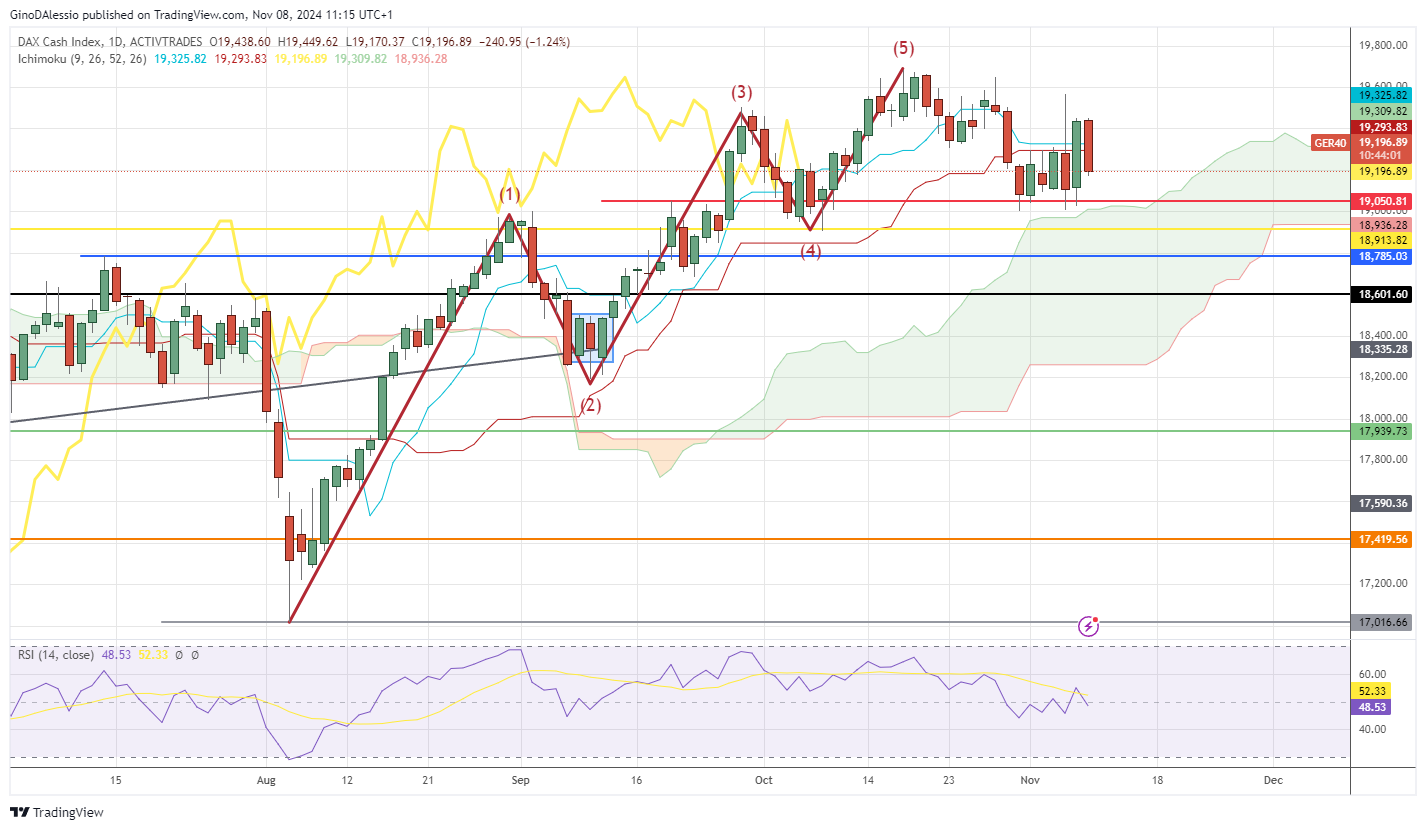Click the GER40 symbol tag
The image size is (1426, 830).
1329,143
